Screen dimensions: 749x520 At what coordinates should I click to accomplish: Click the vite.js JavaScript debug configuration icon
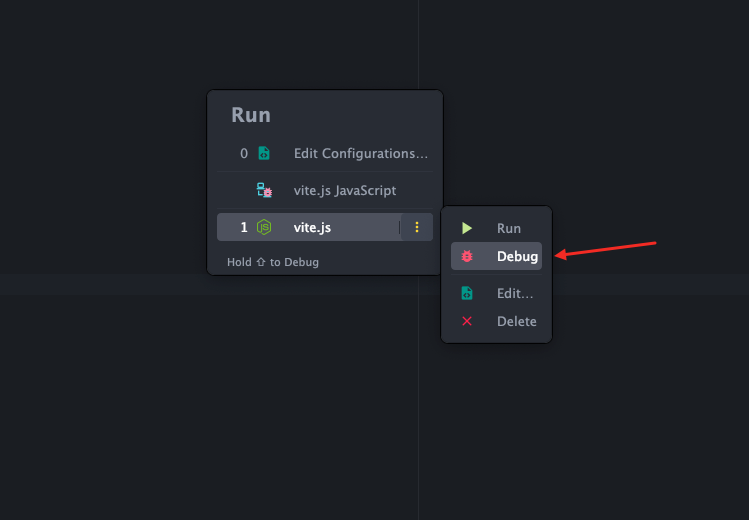tap(264, 190)
